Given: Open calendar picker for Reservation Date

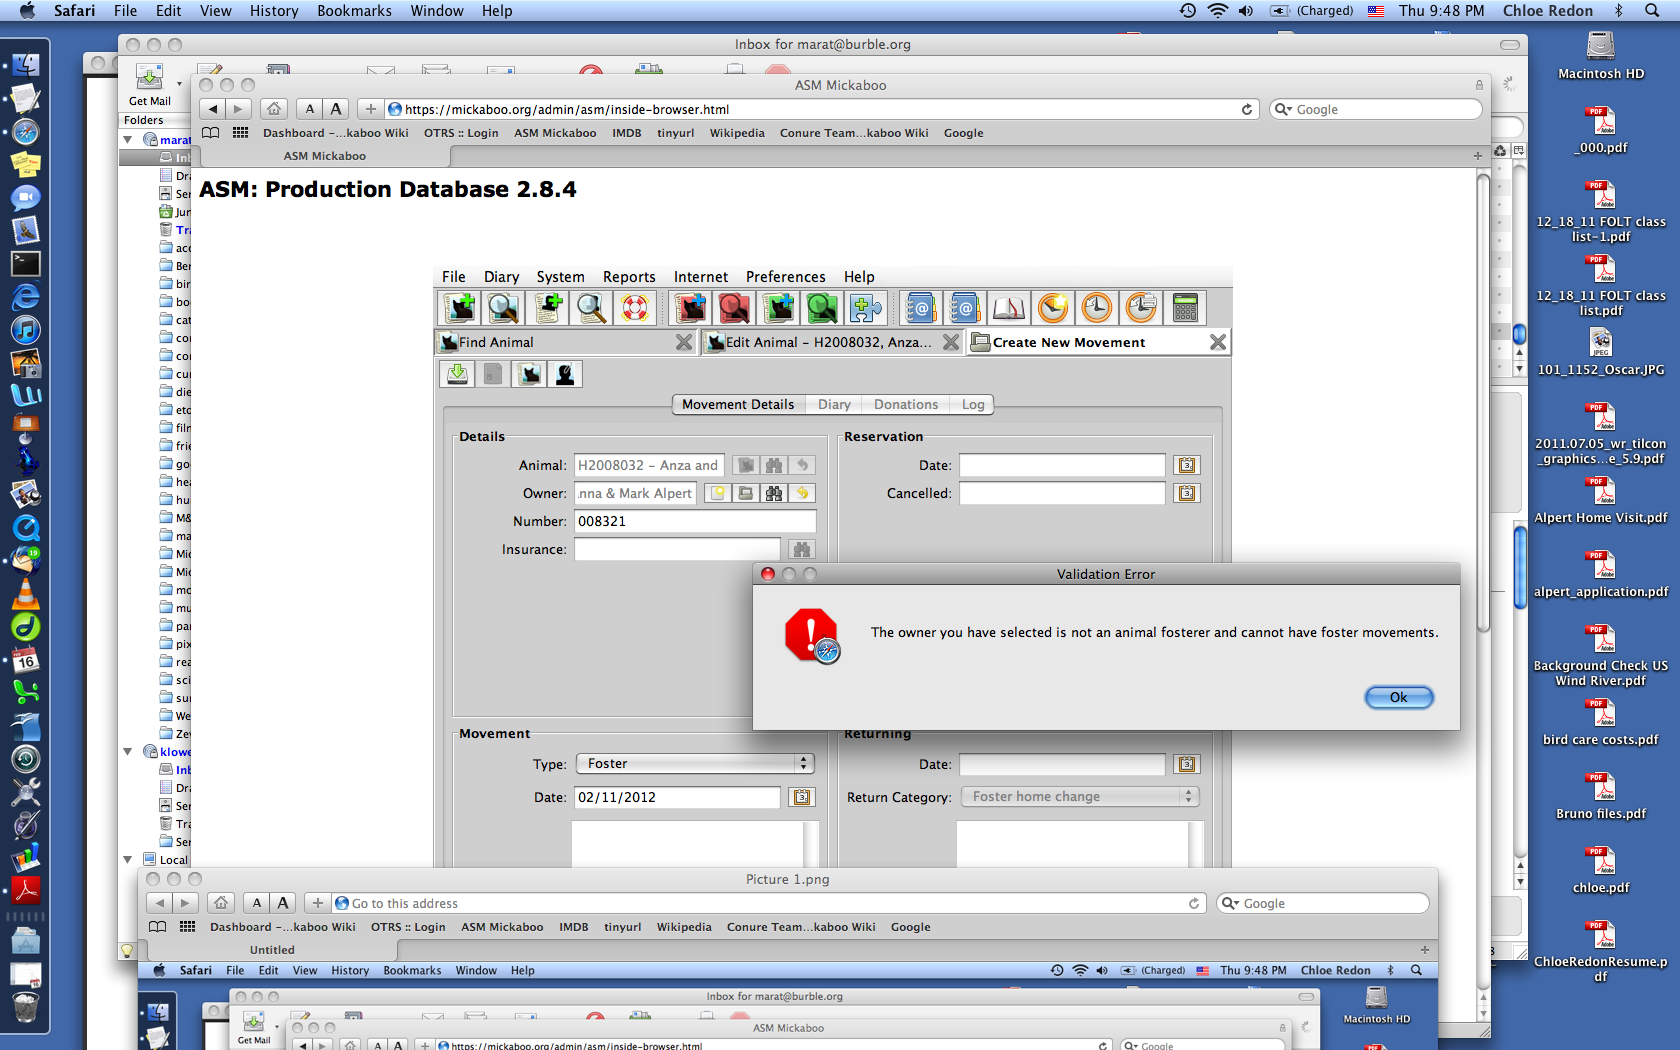Looking at the screenshot, I should [1186, 465].
